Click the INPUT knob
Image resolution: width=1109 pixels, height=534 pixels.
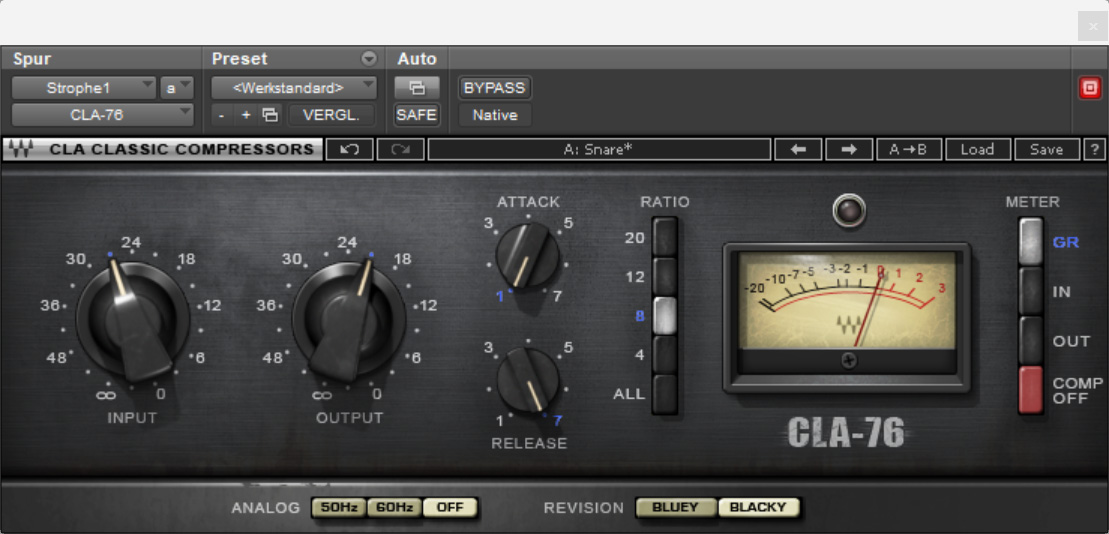click(132, 319)
